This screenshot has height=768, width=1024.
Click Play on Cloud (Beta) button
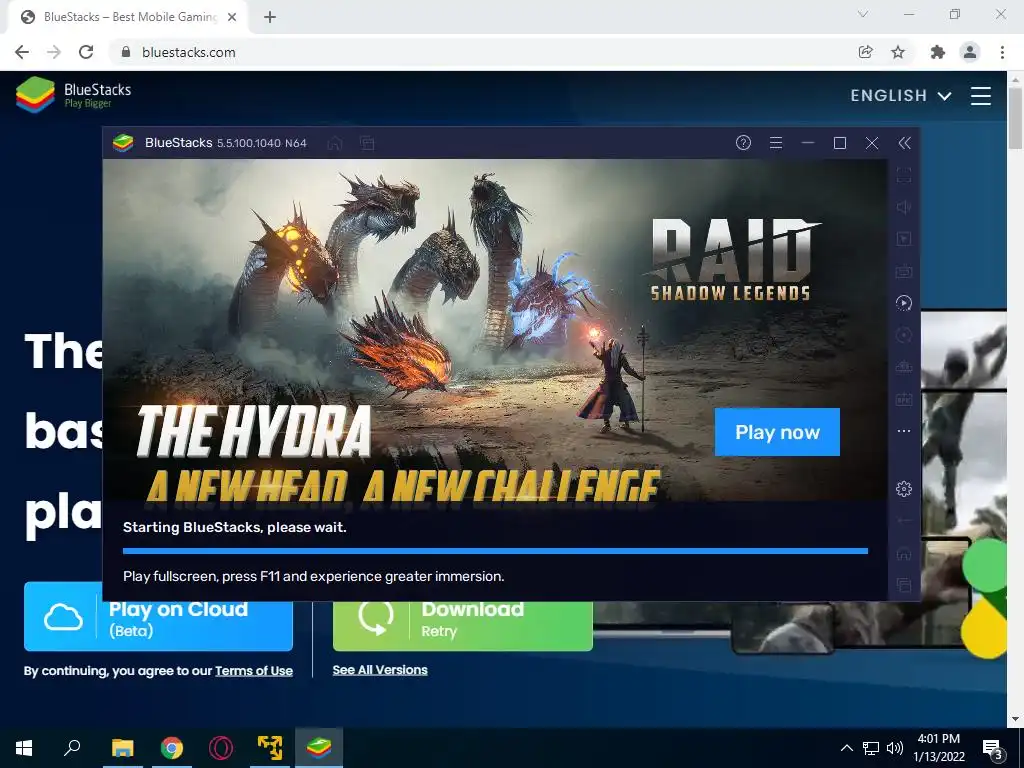(x=158, y=617)
